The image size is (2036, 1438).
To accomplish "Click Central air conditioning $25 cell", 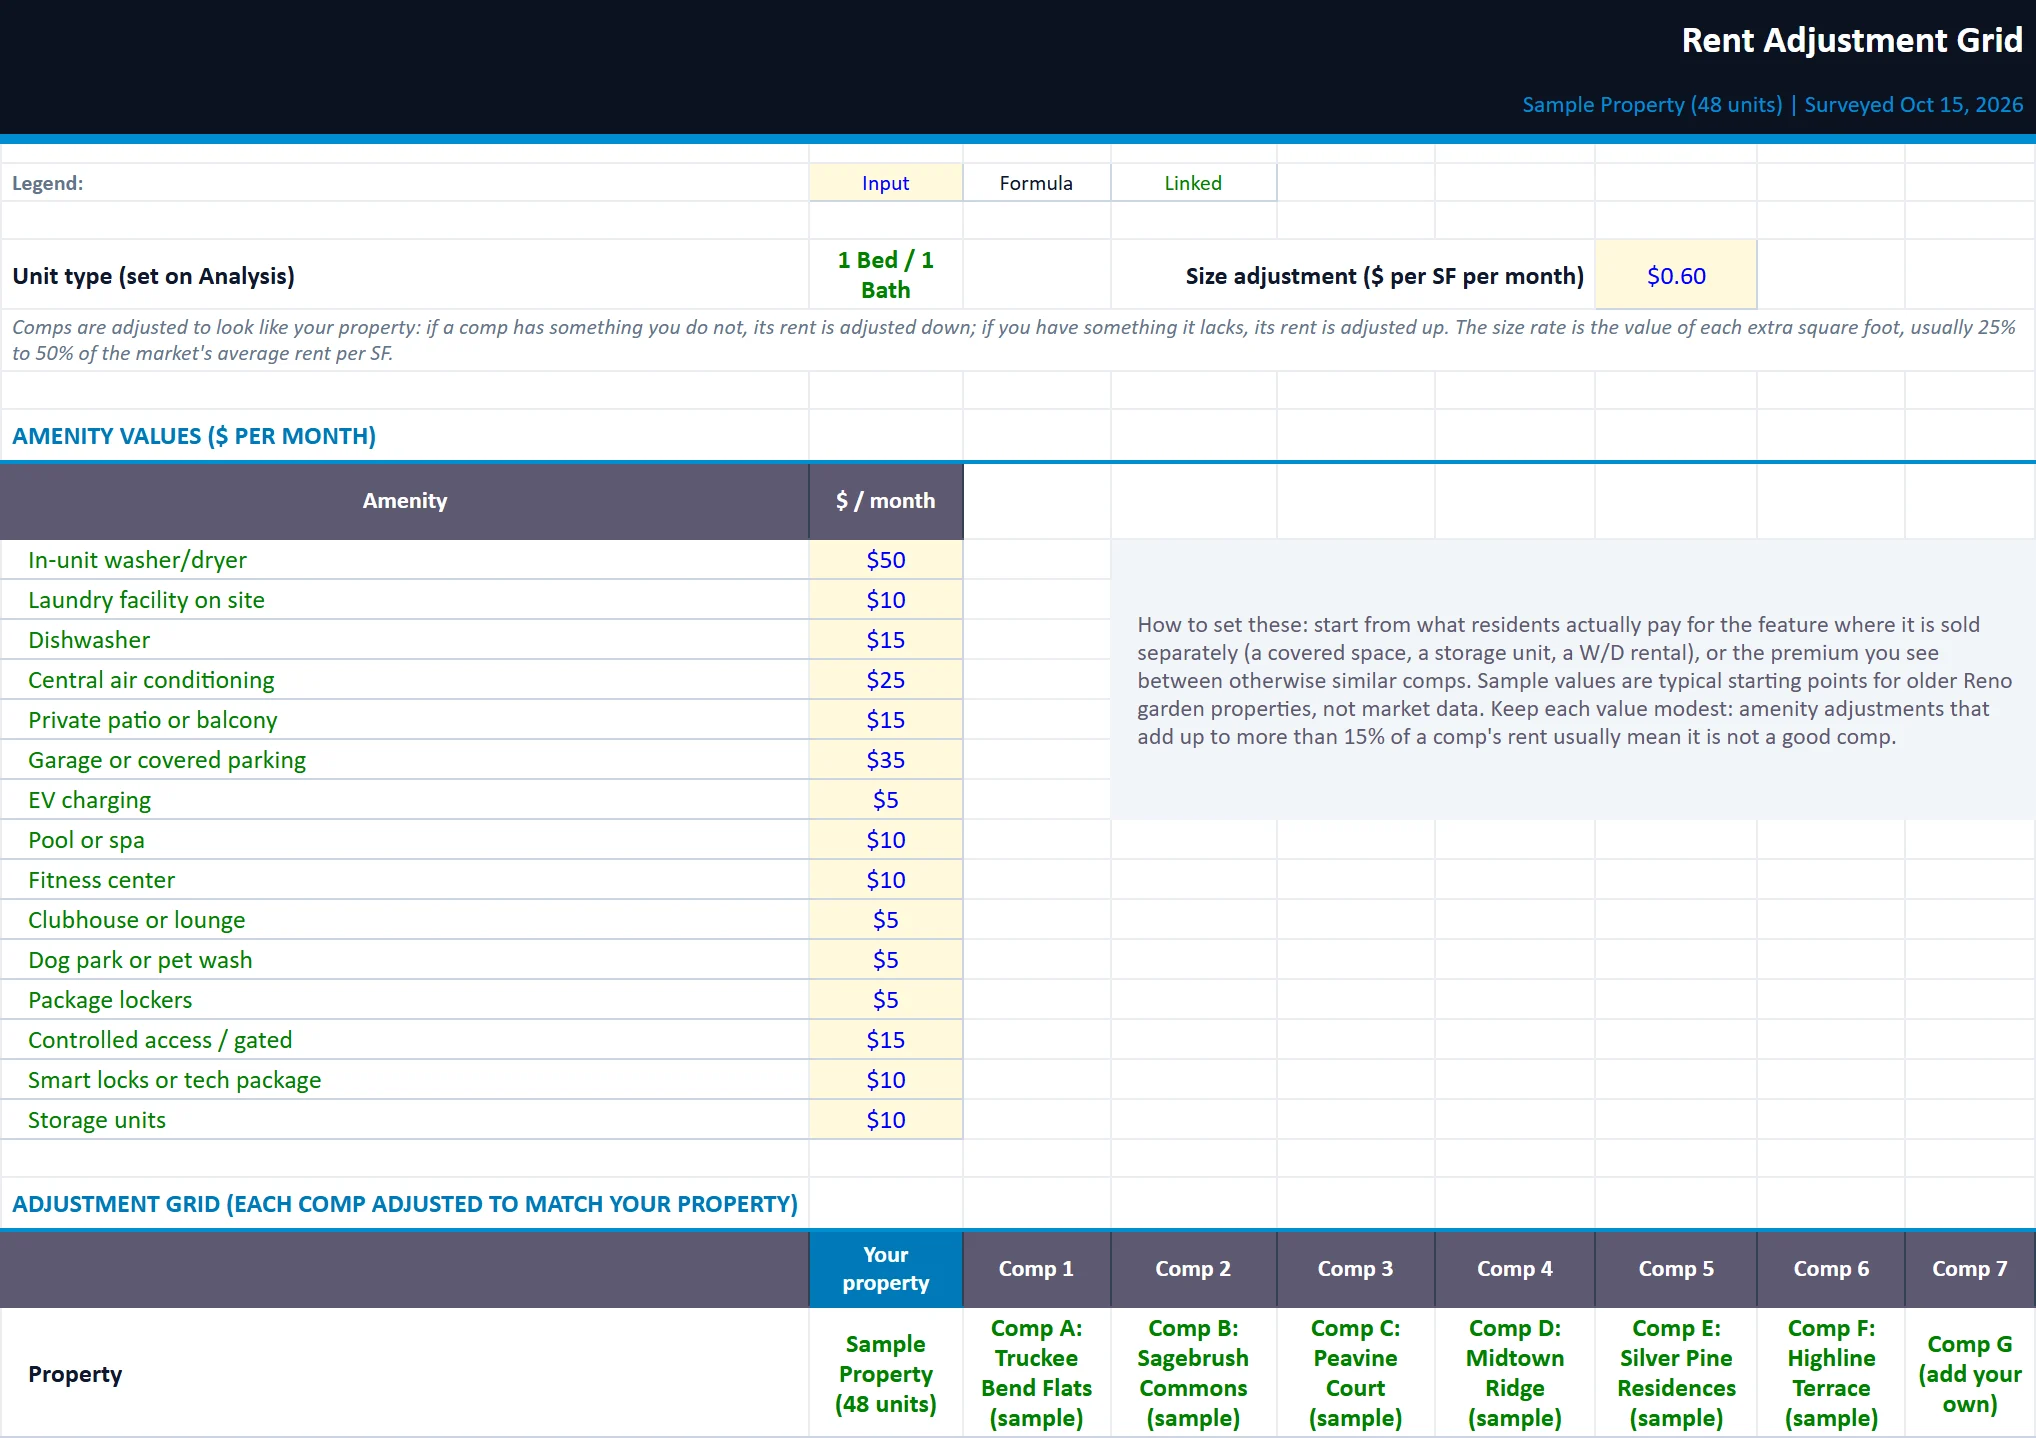I will pos(885,680).
